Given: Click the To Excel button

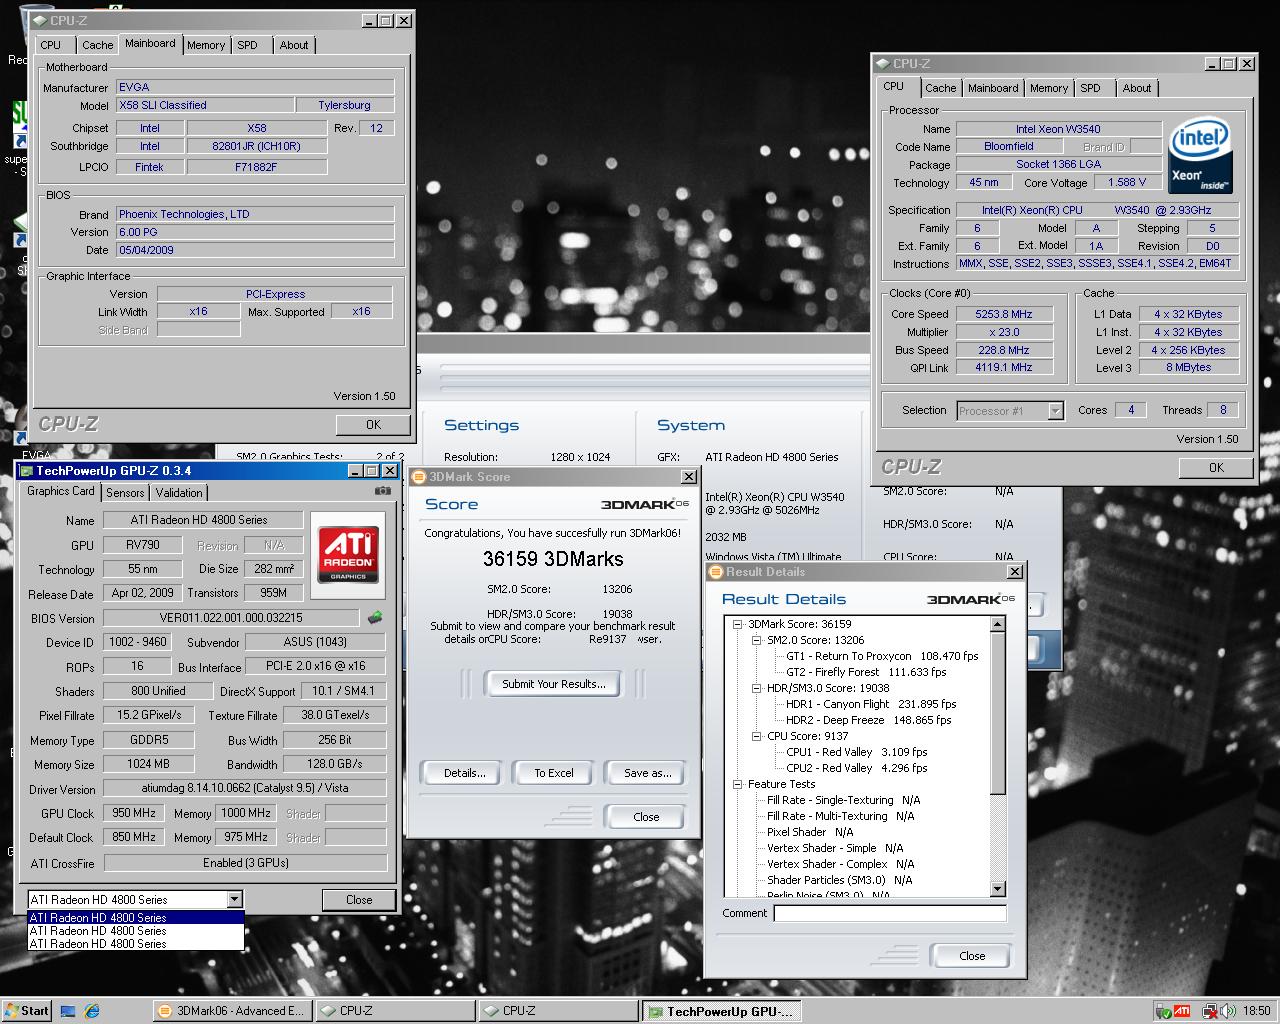Looking at the screenshot, I should [554, 773].
